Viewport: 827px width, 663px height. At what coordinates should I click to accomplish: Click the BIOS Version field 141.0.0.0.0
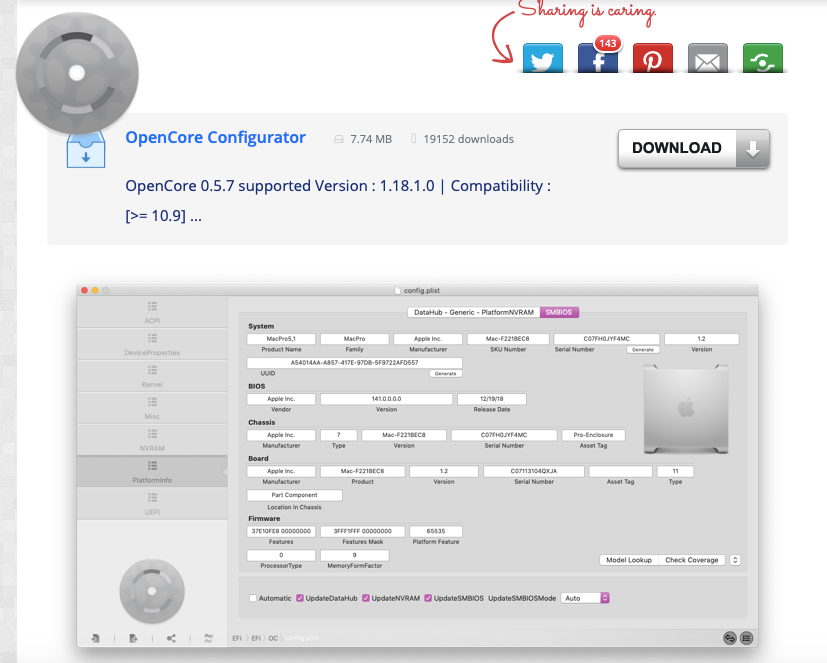point(386,399)
